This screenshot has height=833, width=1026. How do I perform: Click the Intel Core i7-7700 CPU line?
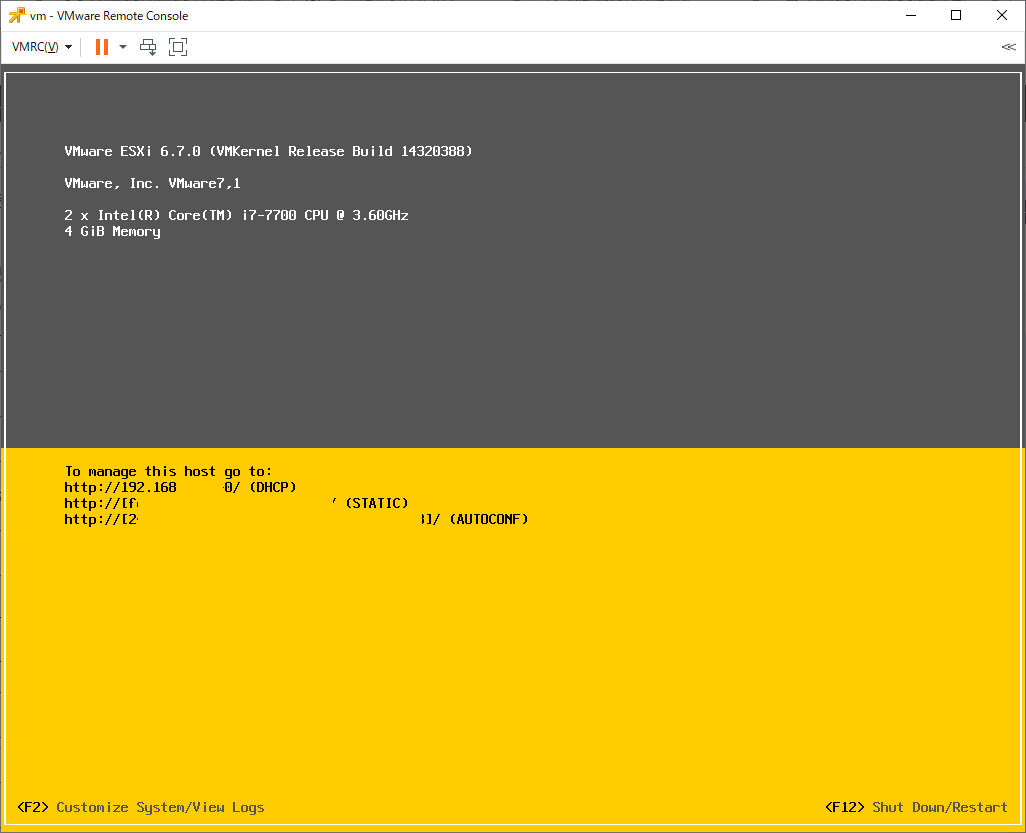(236, 215)
